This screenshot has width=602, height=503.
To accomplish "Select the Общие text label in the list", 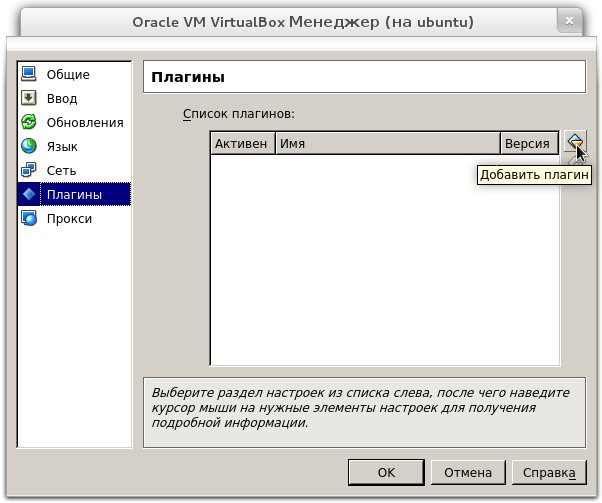I will [x=68, y=74].
